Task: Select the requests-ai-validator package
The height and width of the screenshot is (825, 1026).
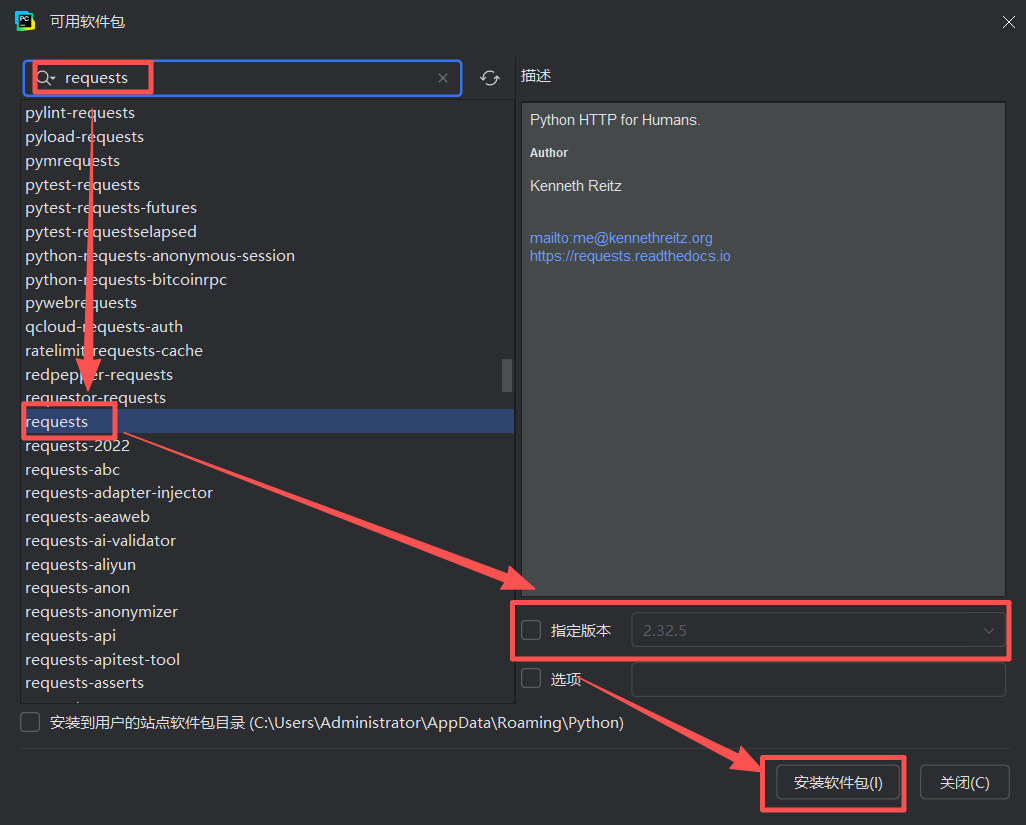Action: pos(101,540)
